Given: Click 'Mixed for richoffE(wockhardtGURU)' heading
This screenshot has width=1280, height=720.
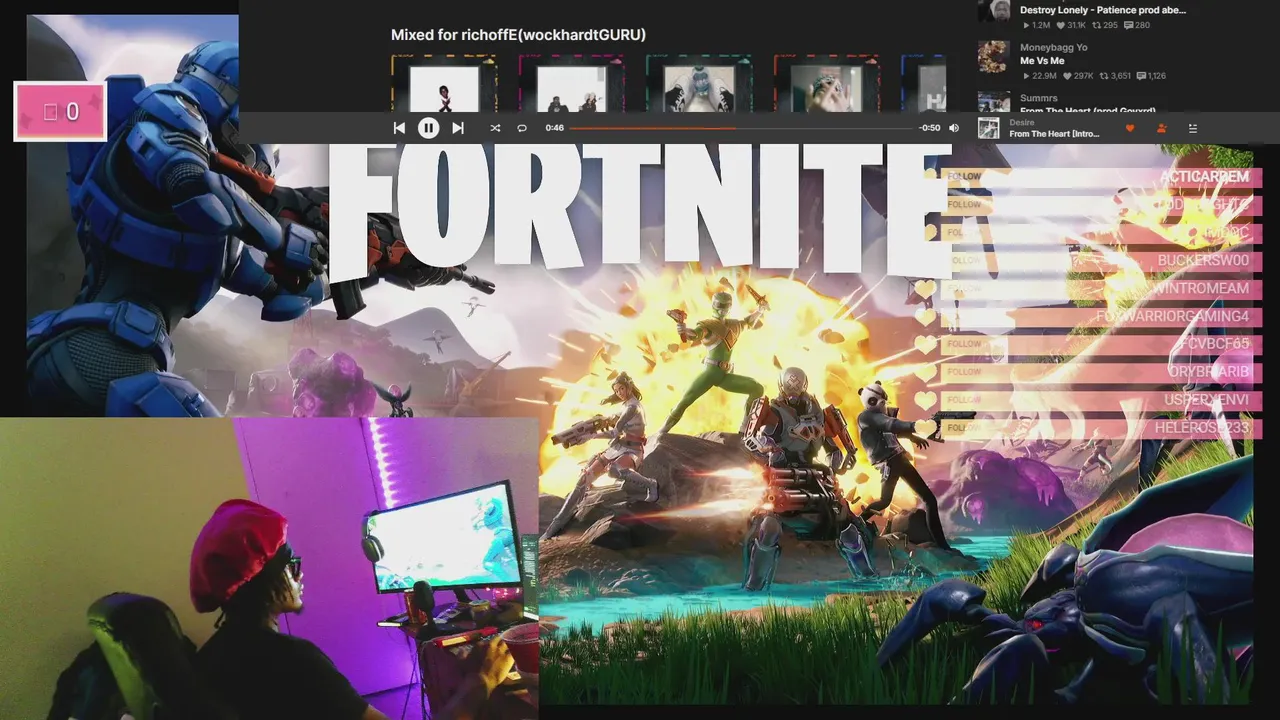Looking at the screenshot, I should click(x=518, y=35).
